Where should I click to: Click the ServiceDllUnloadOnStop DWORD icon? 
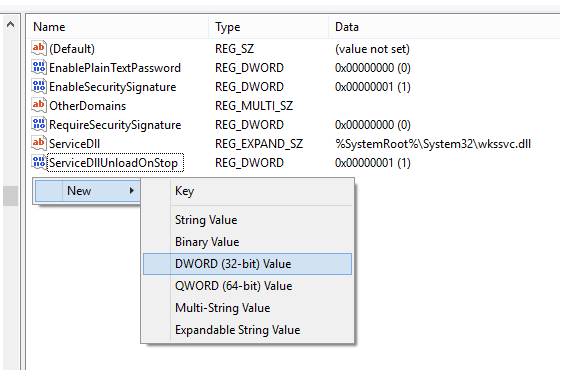(x=39, y=162)
